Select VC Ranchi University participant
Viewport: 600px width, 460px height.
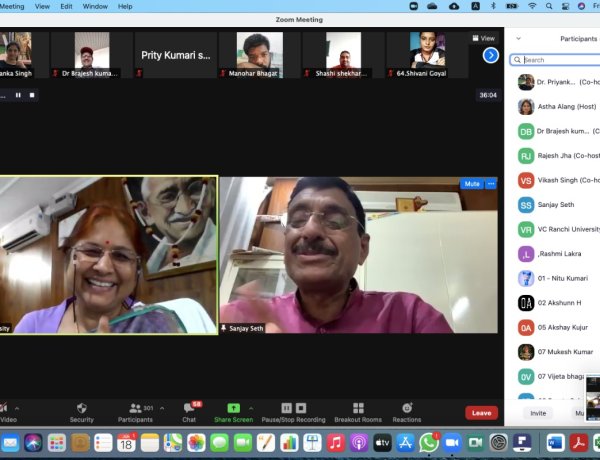[x=558, y=229]
